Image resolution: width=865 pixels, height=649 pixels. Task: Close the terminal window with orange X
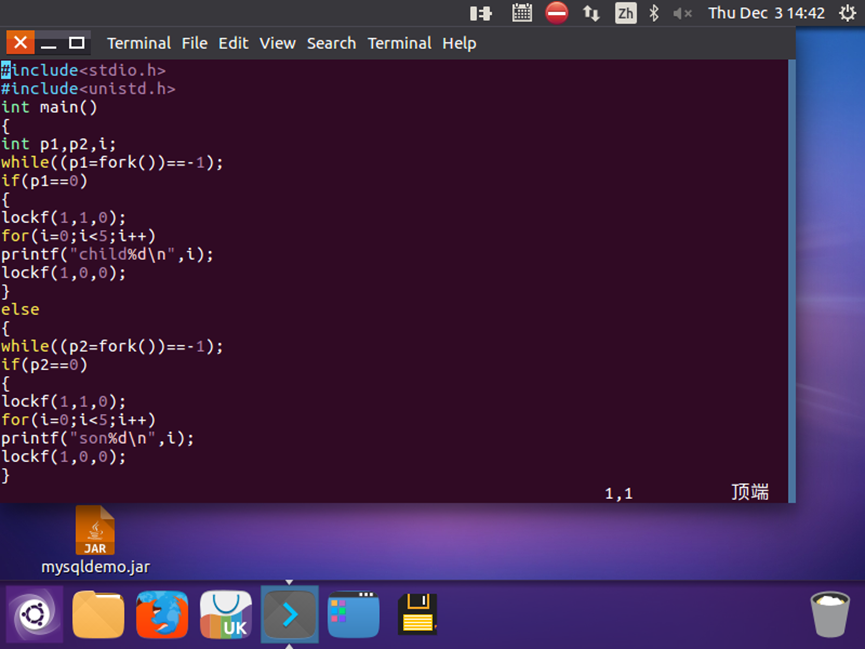pos(20,42)
